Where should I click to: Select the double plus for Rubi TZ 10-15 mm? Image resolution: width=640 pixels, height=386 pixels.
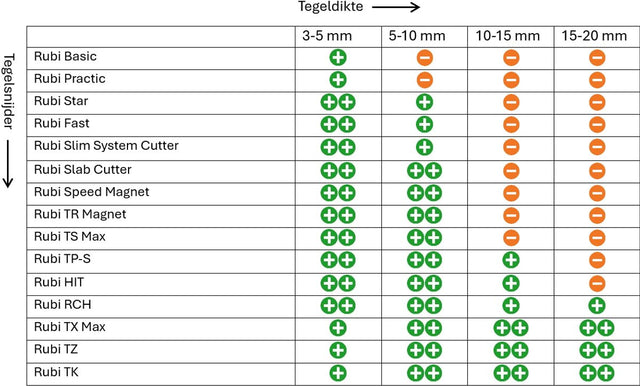point(511,350)
